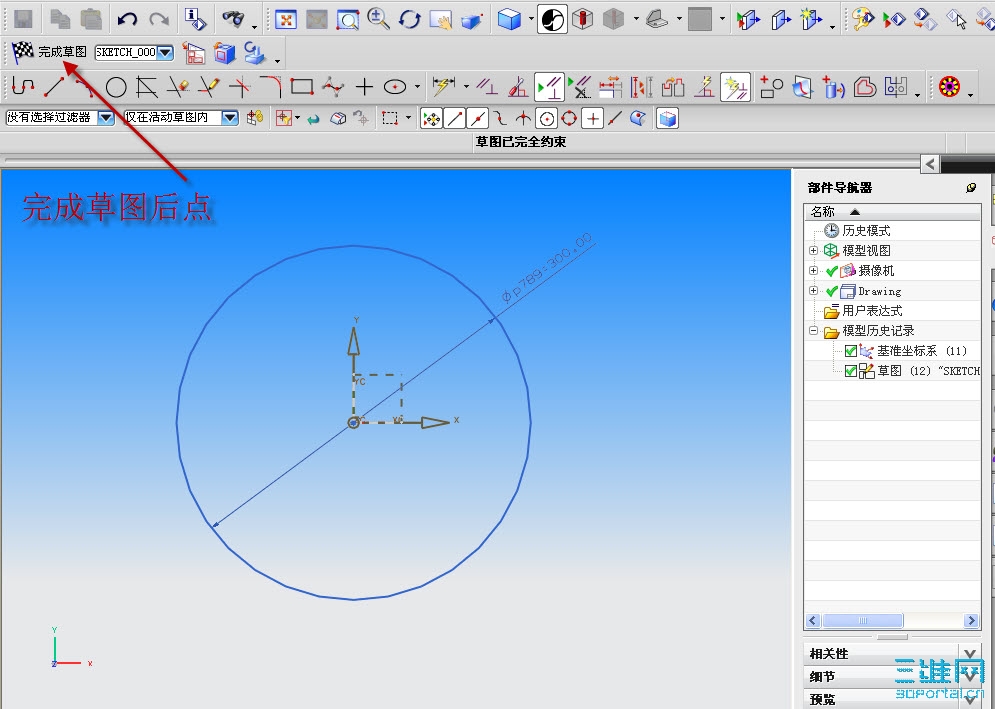Select the Profile curve tool
Viewport: 995px width, 709px height.
pyautogui.click(x=23, y=86)
